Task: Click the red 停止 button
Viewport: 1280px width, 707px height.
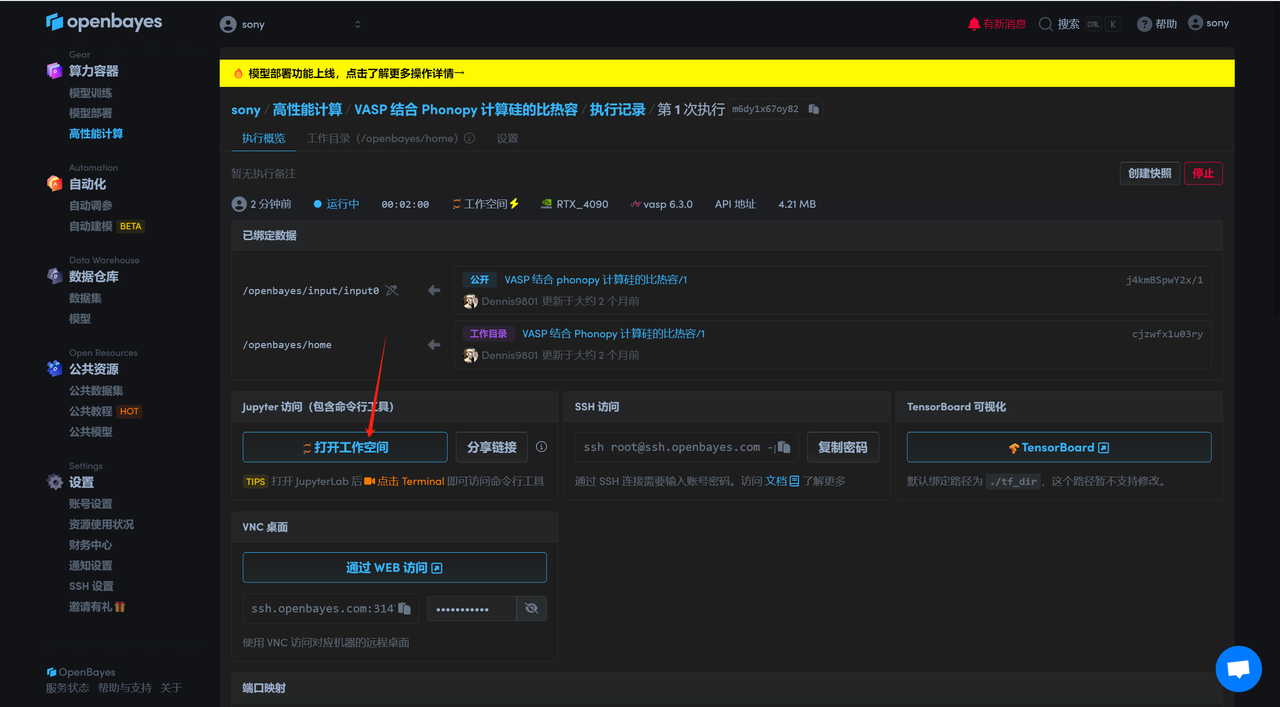Action: [x=1203, y=173]
